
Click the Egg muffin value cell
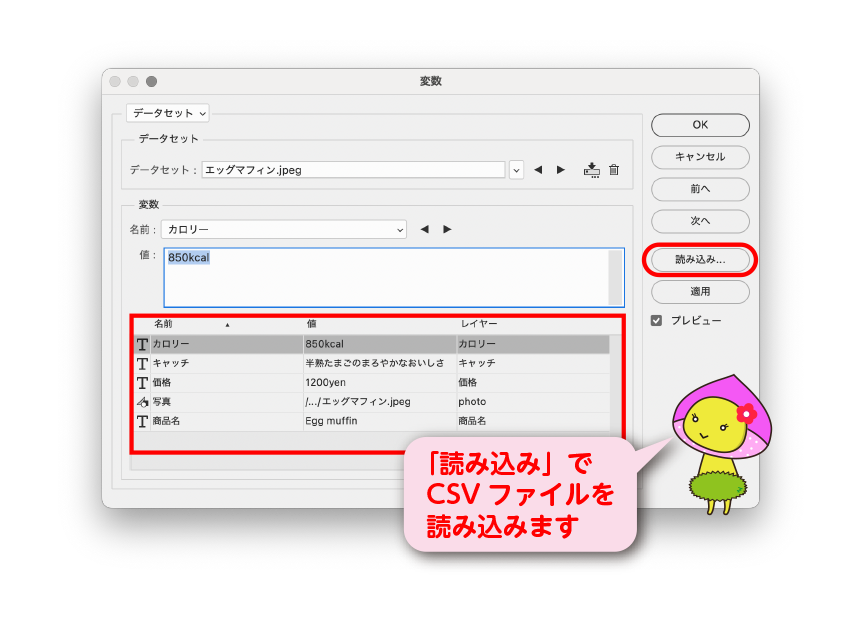coord(380,421)
